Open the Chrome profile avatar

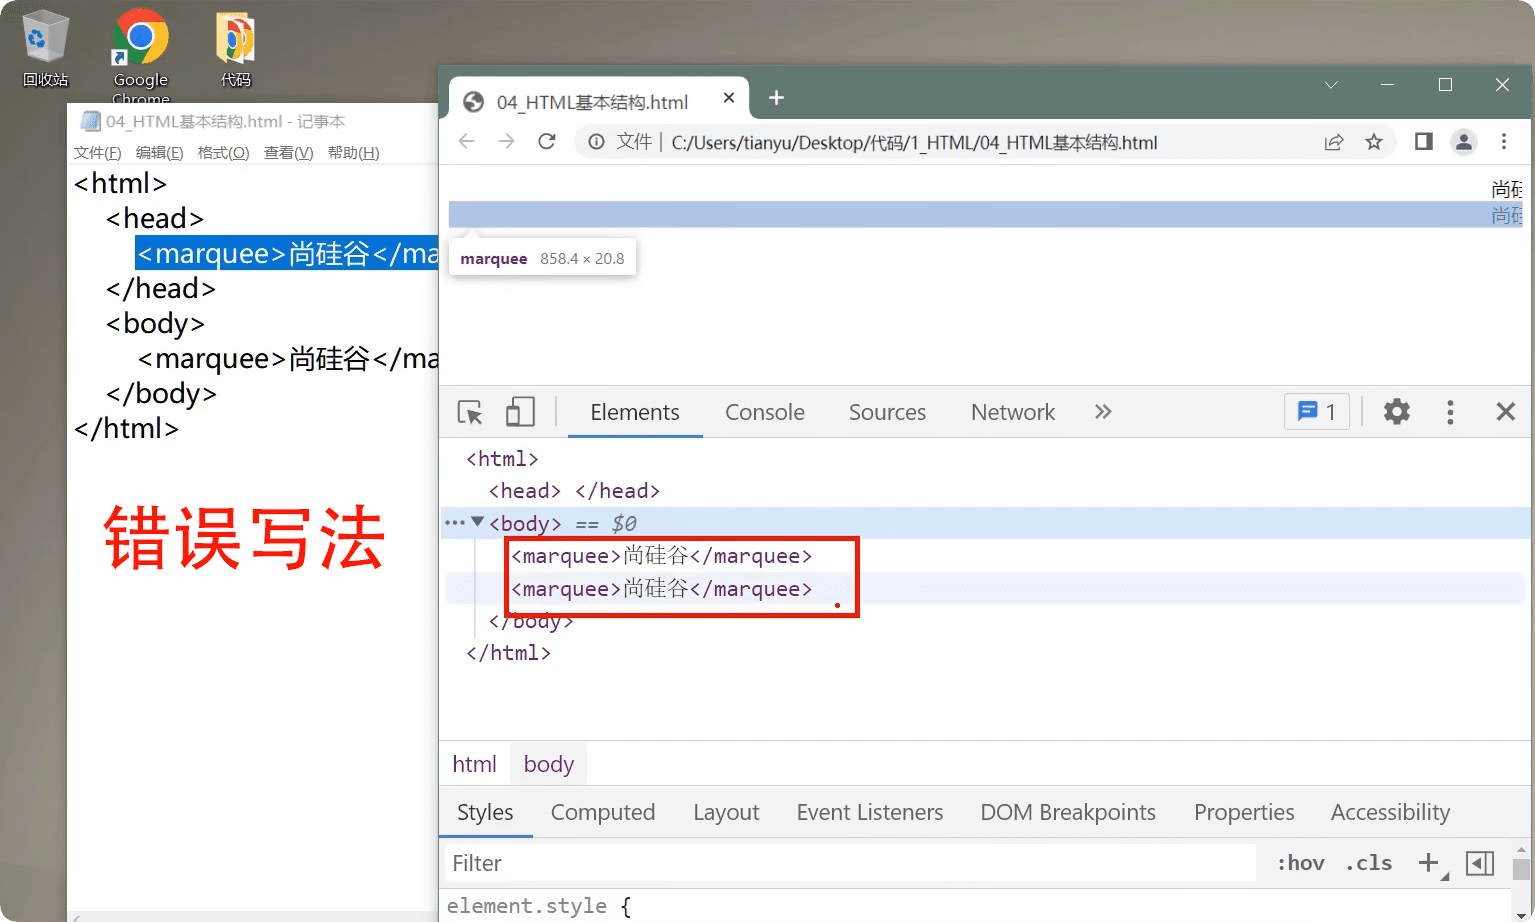pyautogui.click(x=1463, y=142)
